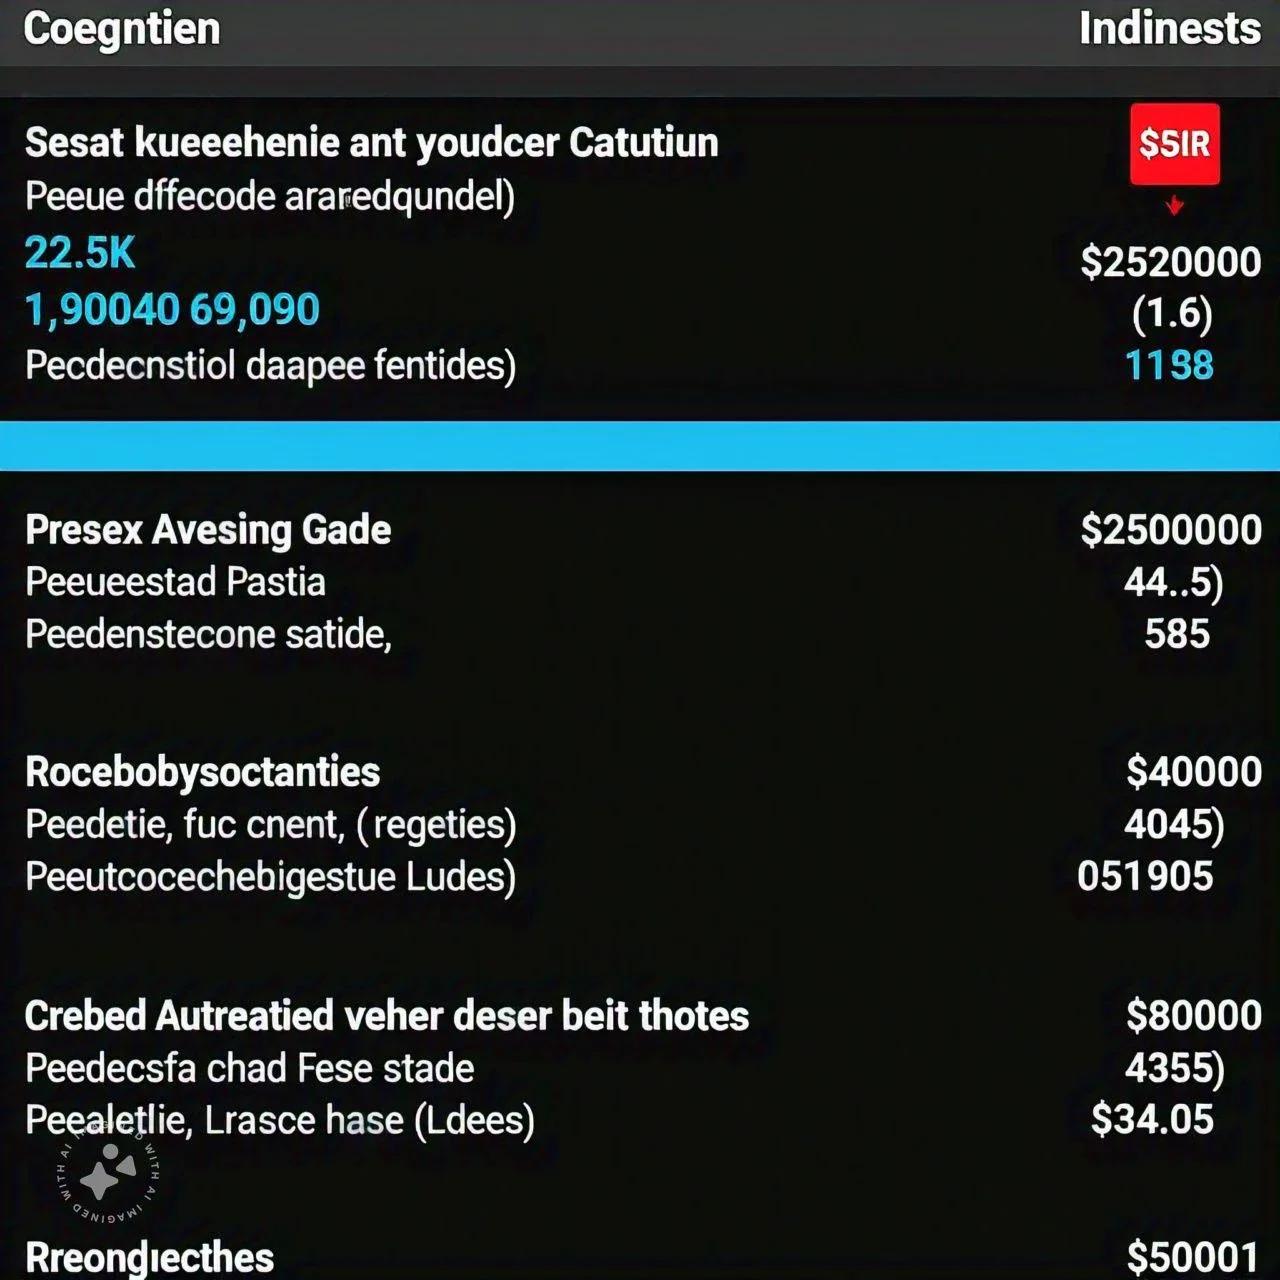Click the $40000 amount

click(x=1194, y=772)
